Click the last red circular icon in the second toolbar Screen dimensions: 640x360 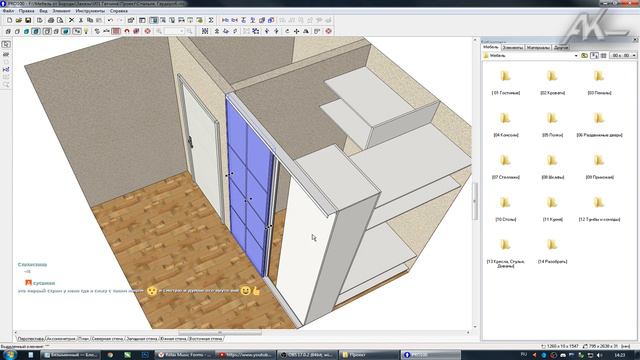[328, 31]
